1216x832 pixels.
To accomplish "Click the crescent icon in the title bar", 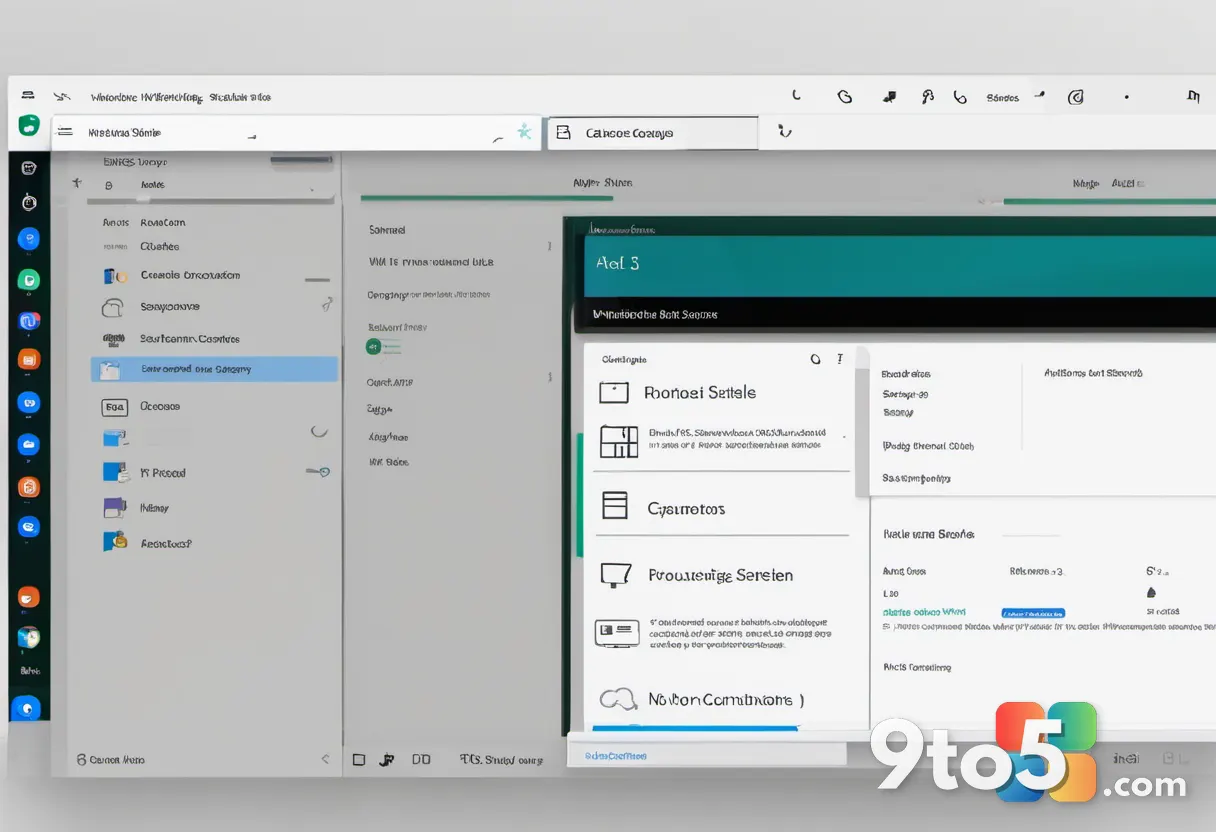I will click(x=796, y=96).
